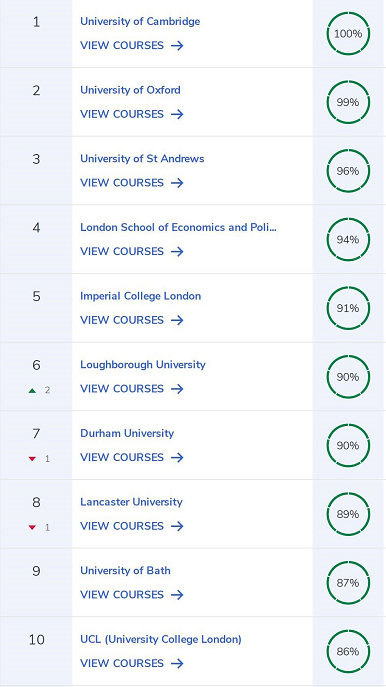
Task: Open UCL (University College London) link
Action: point(161,639)
